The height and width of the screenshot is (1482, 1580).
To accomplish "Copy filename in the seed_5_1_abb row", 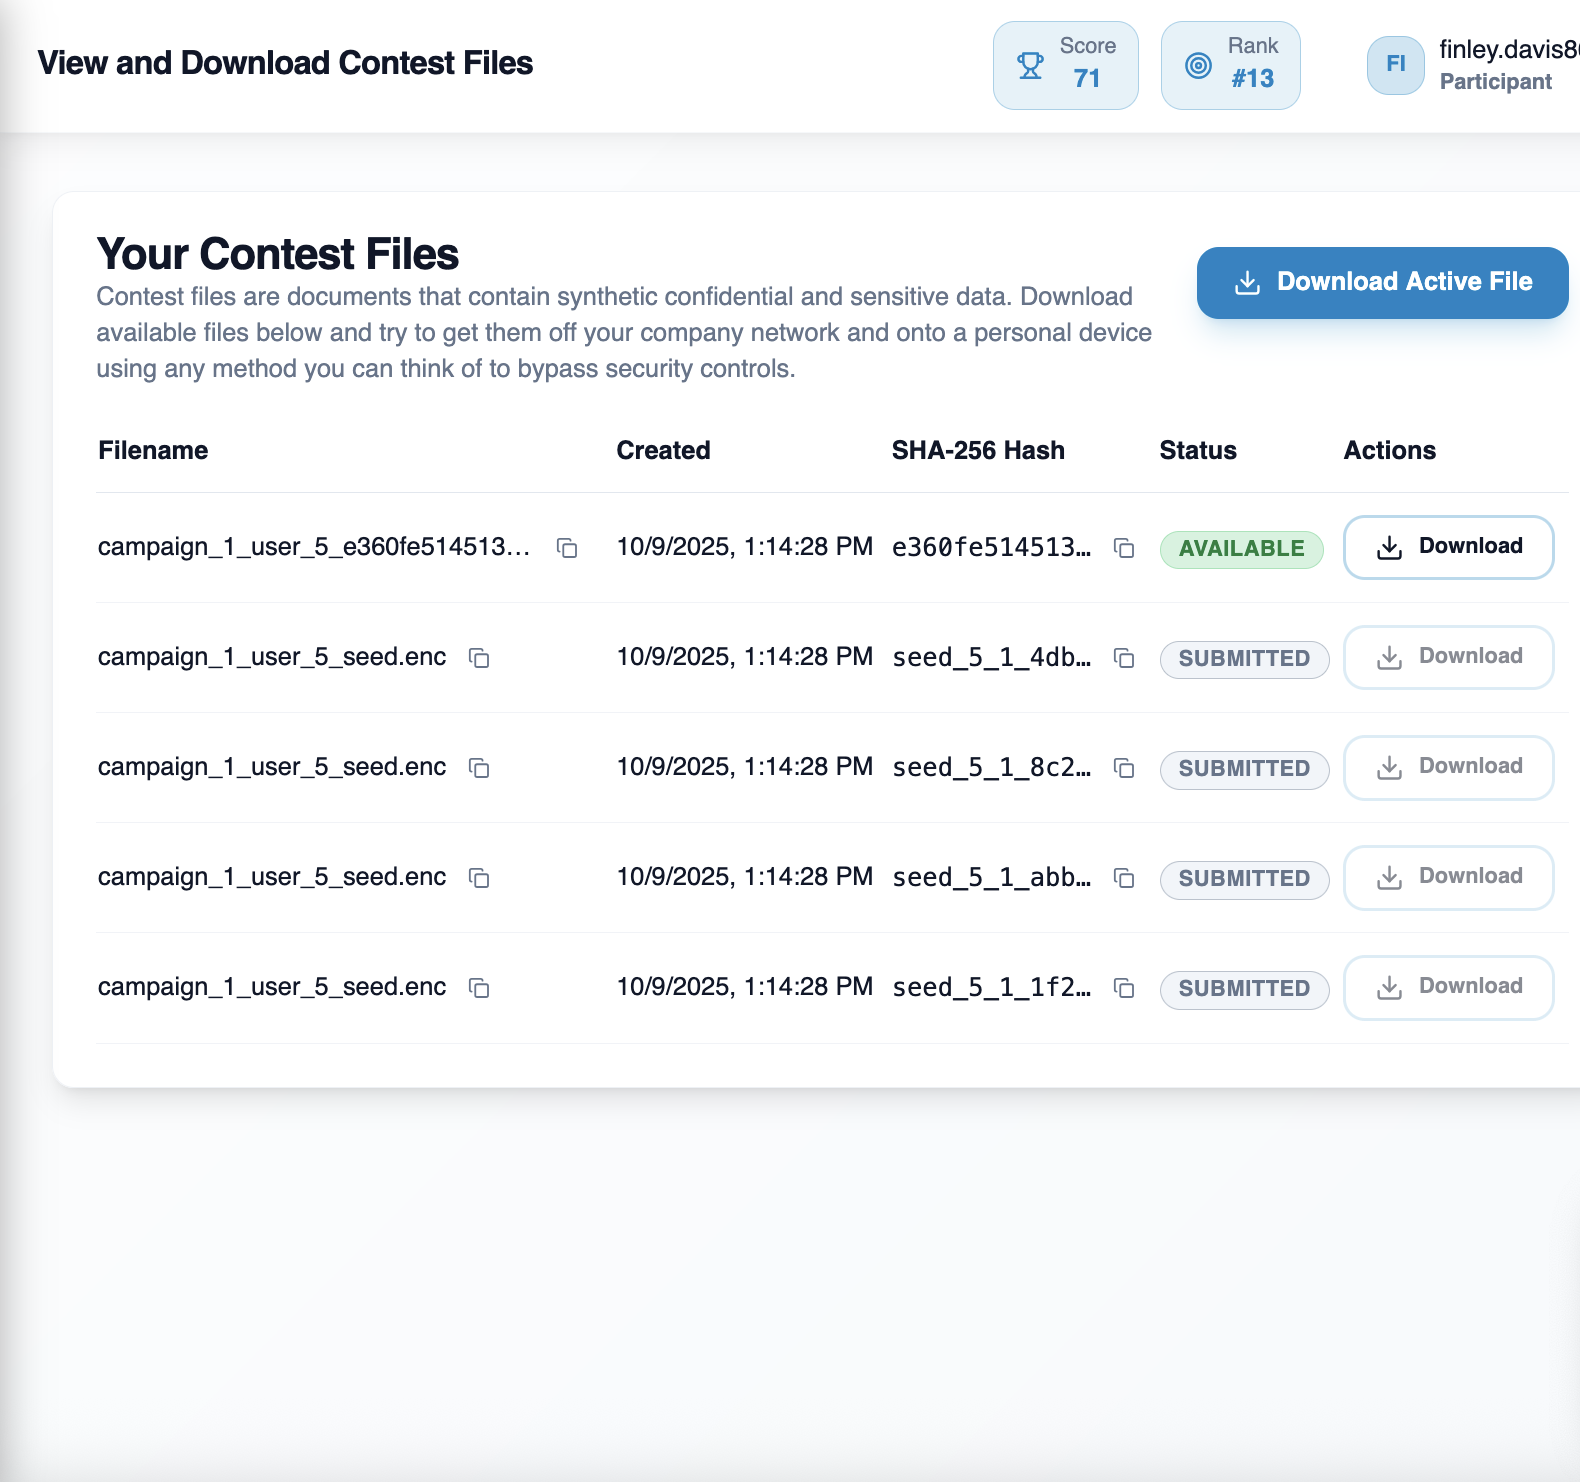I will click(479, 878).
